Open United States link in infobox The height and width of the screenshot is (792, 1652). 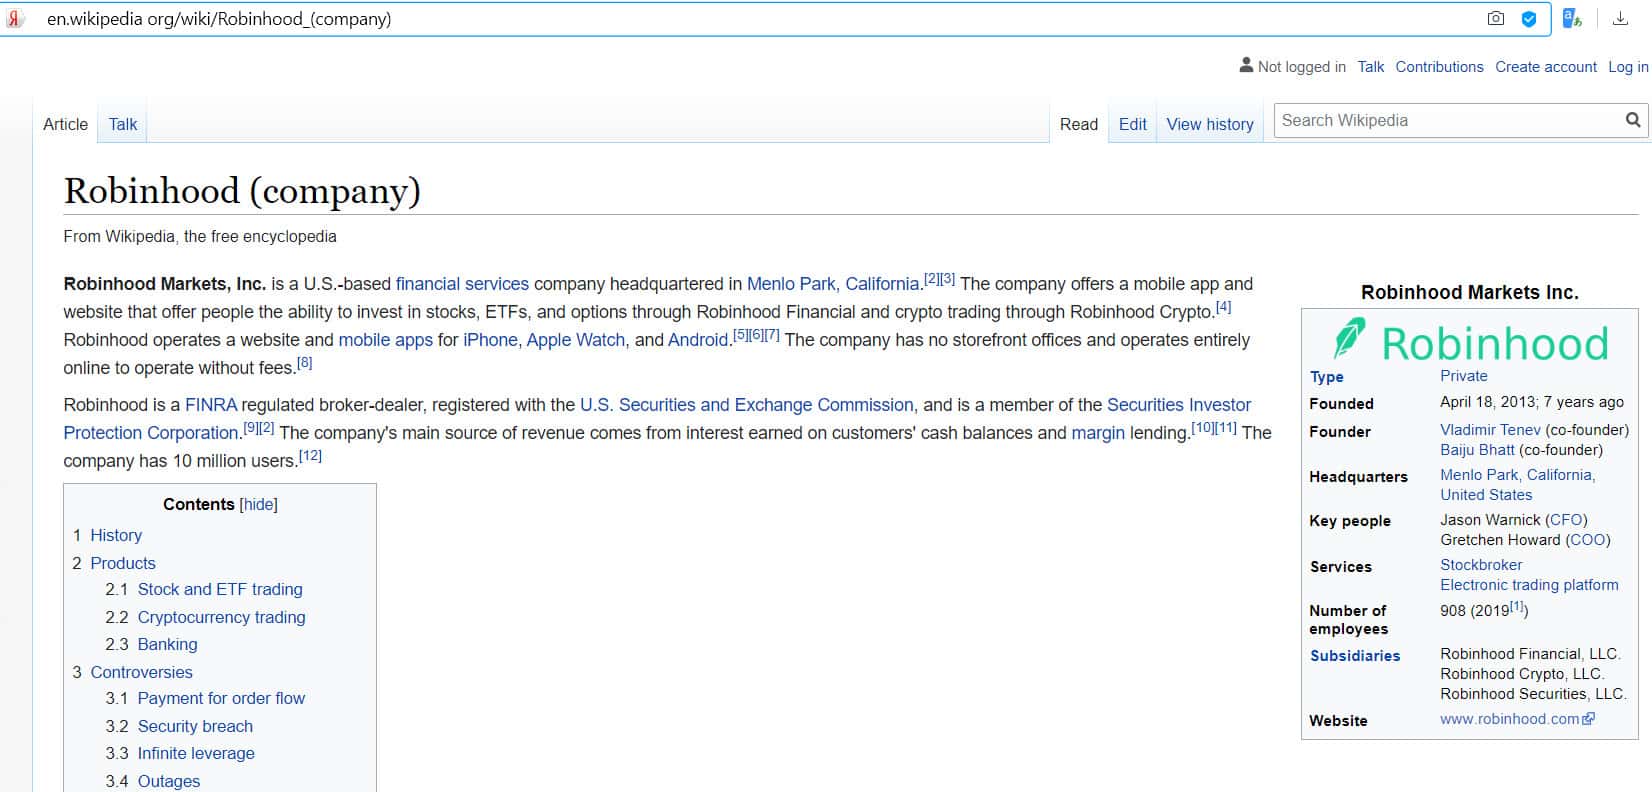point(1486,495)
